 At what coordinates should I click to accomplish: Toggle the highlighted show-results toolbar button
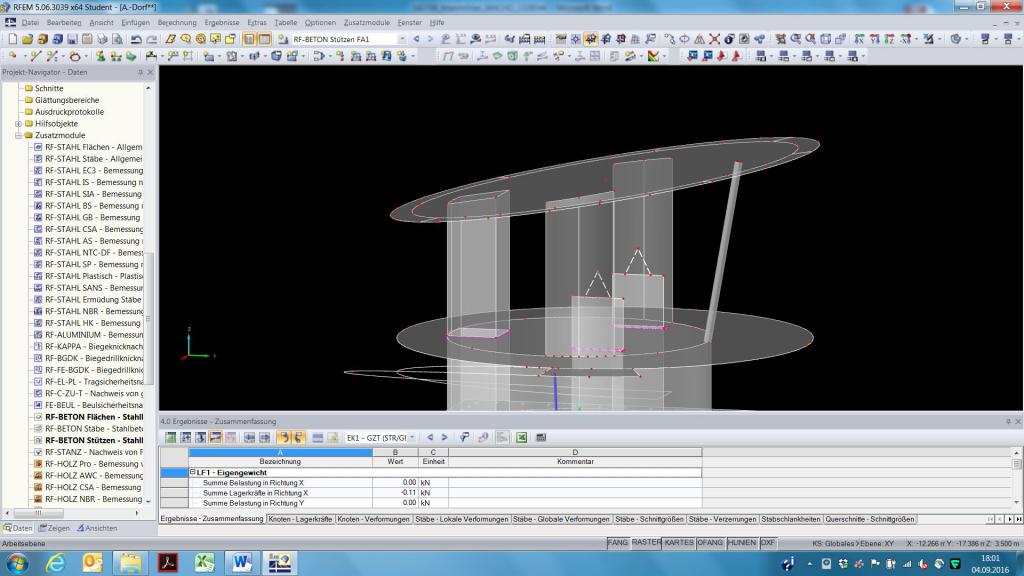pos(590,39)
